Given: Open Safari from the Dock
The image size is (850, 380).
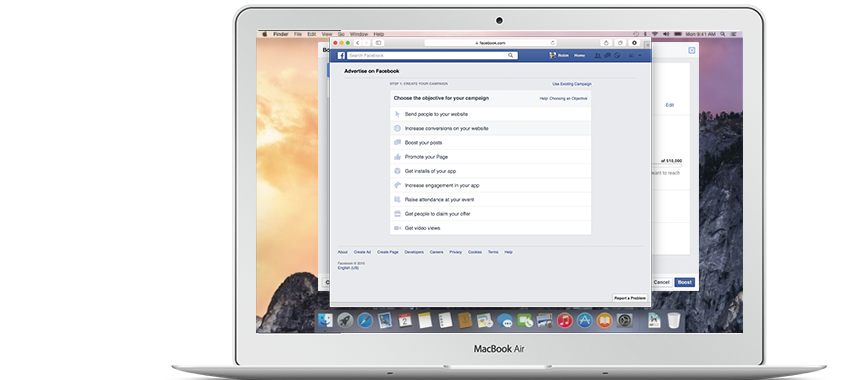Looking at the screenshot, I should 365,320.
